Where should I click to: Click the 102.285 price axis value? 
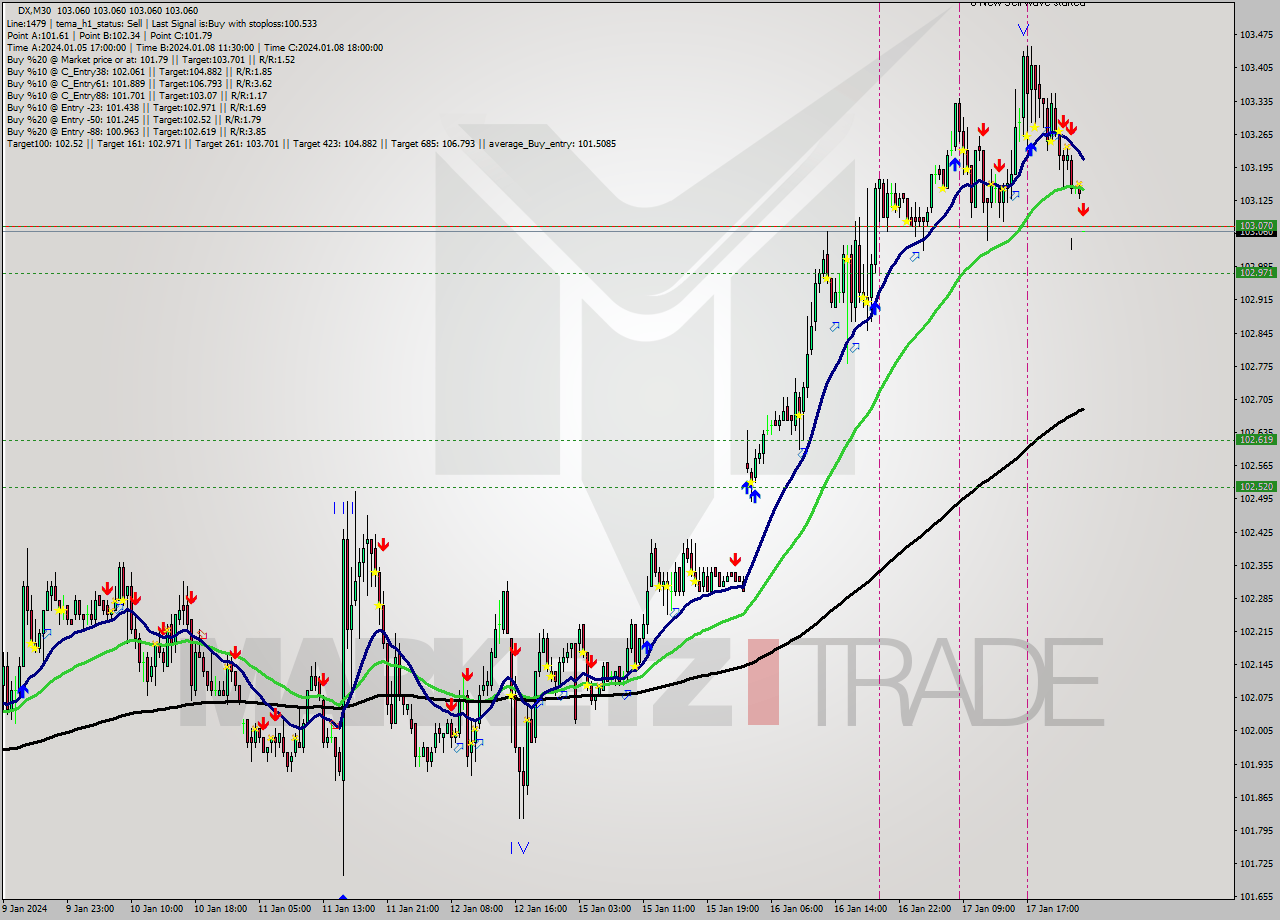pos(1256,598)
